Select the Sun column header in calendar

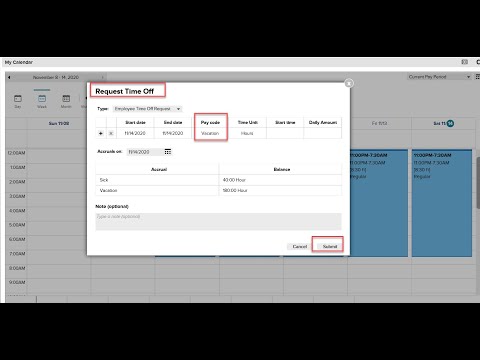tap(59, 123)
